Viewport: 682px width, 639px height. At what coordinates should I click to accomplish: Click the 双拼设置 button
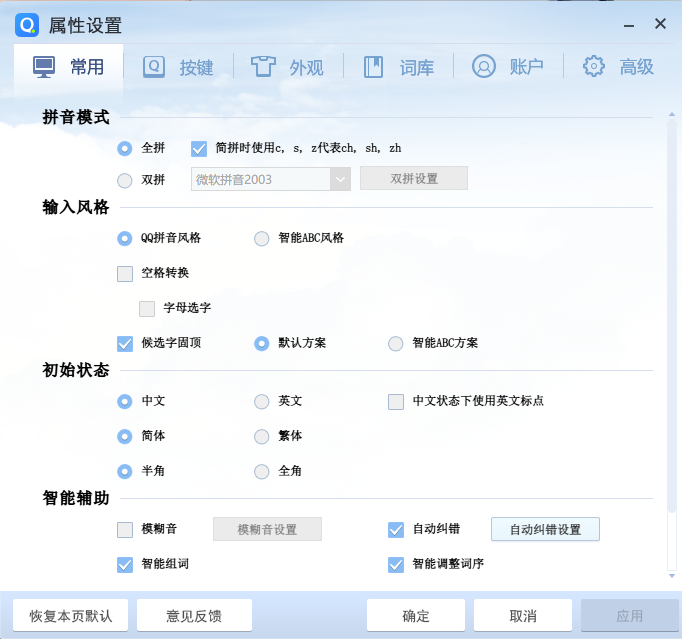(x=414, y=178)
